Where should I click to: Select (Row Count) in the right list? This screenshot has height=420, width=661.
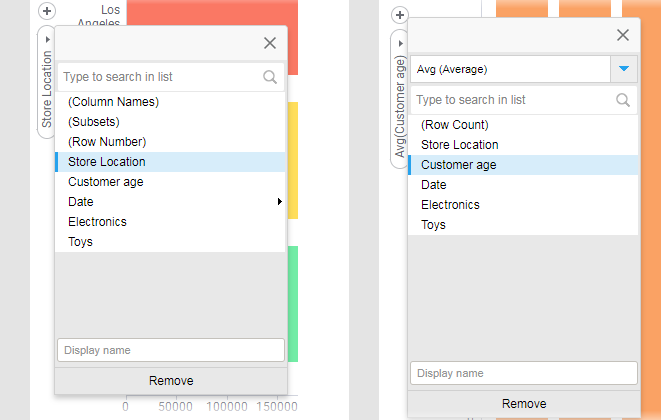pos(454,125)
